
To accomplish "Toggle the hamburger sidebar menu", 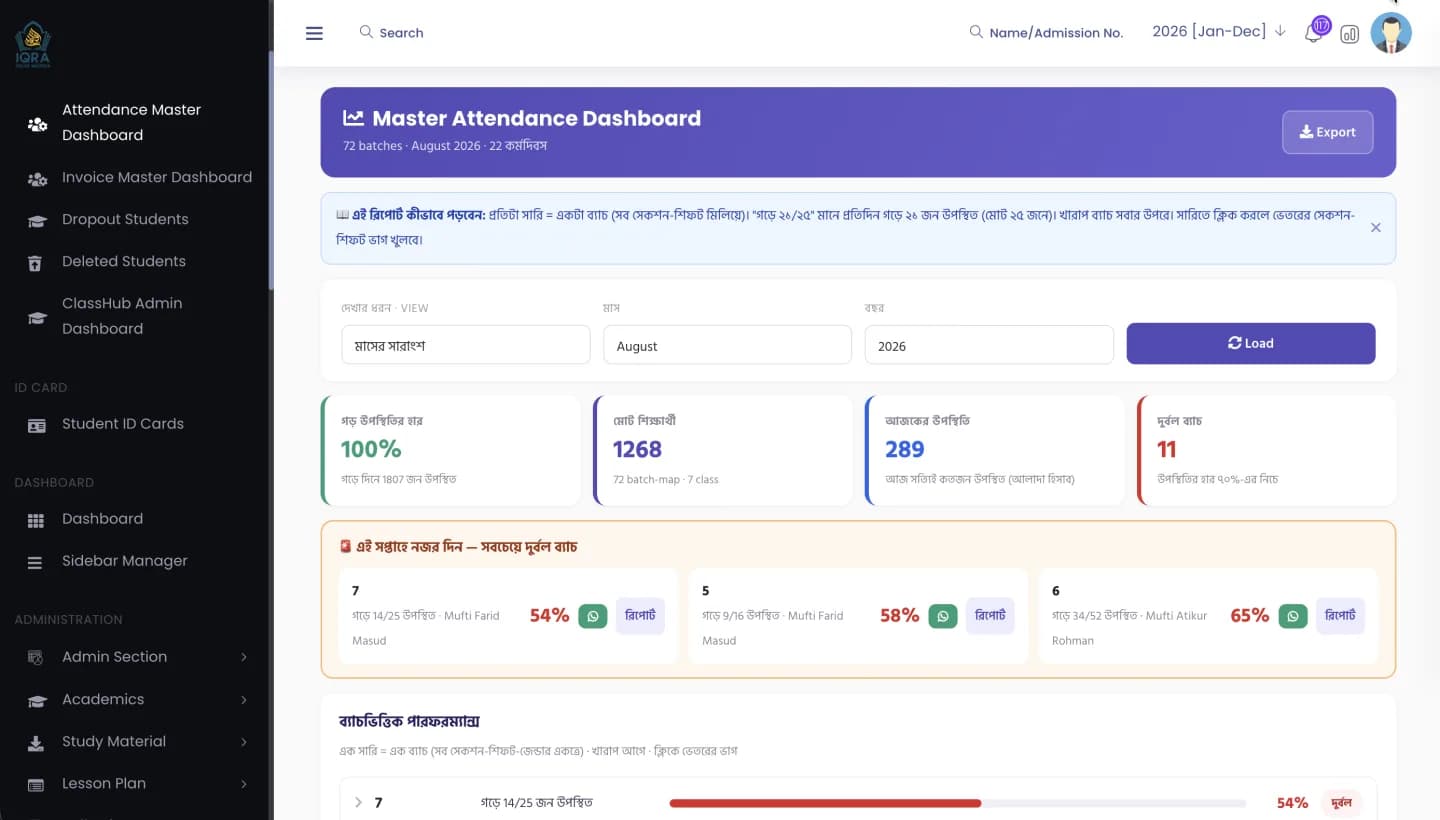I will pyautogui.click(x=314, y=33).
